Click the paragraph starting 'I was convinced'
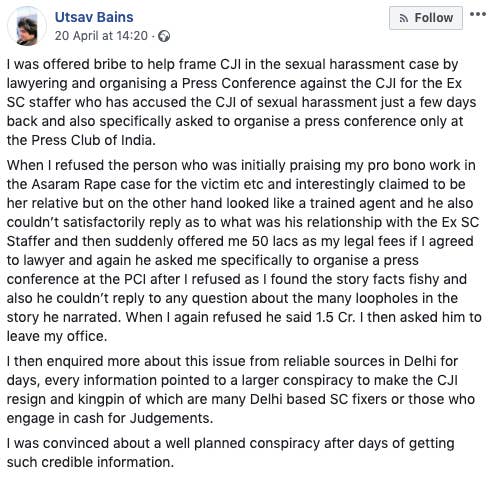 (230, 453)
